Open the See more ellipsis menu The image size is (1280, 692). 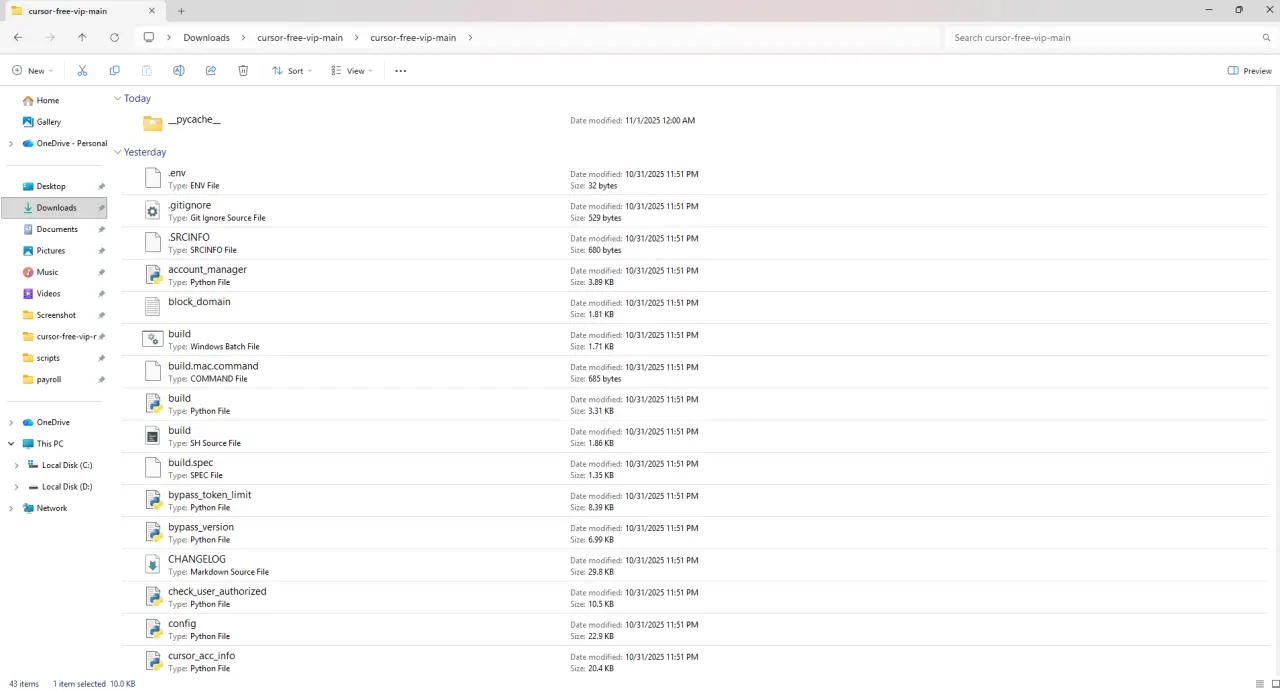click(x=401, y=71)
